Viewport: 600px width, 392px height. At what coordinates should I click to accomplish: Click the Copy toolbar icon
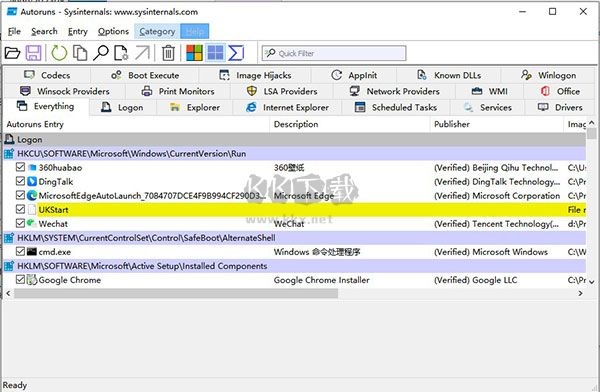[80, 53]
